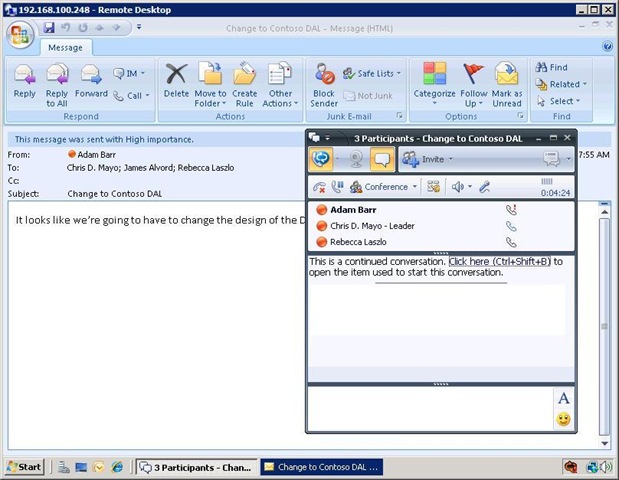Mark the message as Unread
The width and height of the screenshot is (619, 480).
[507, 85]
